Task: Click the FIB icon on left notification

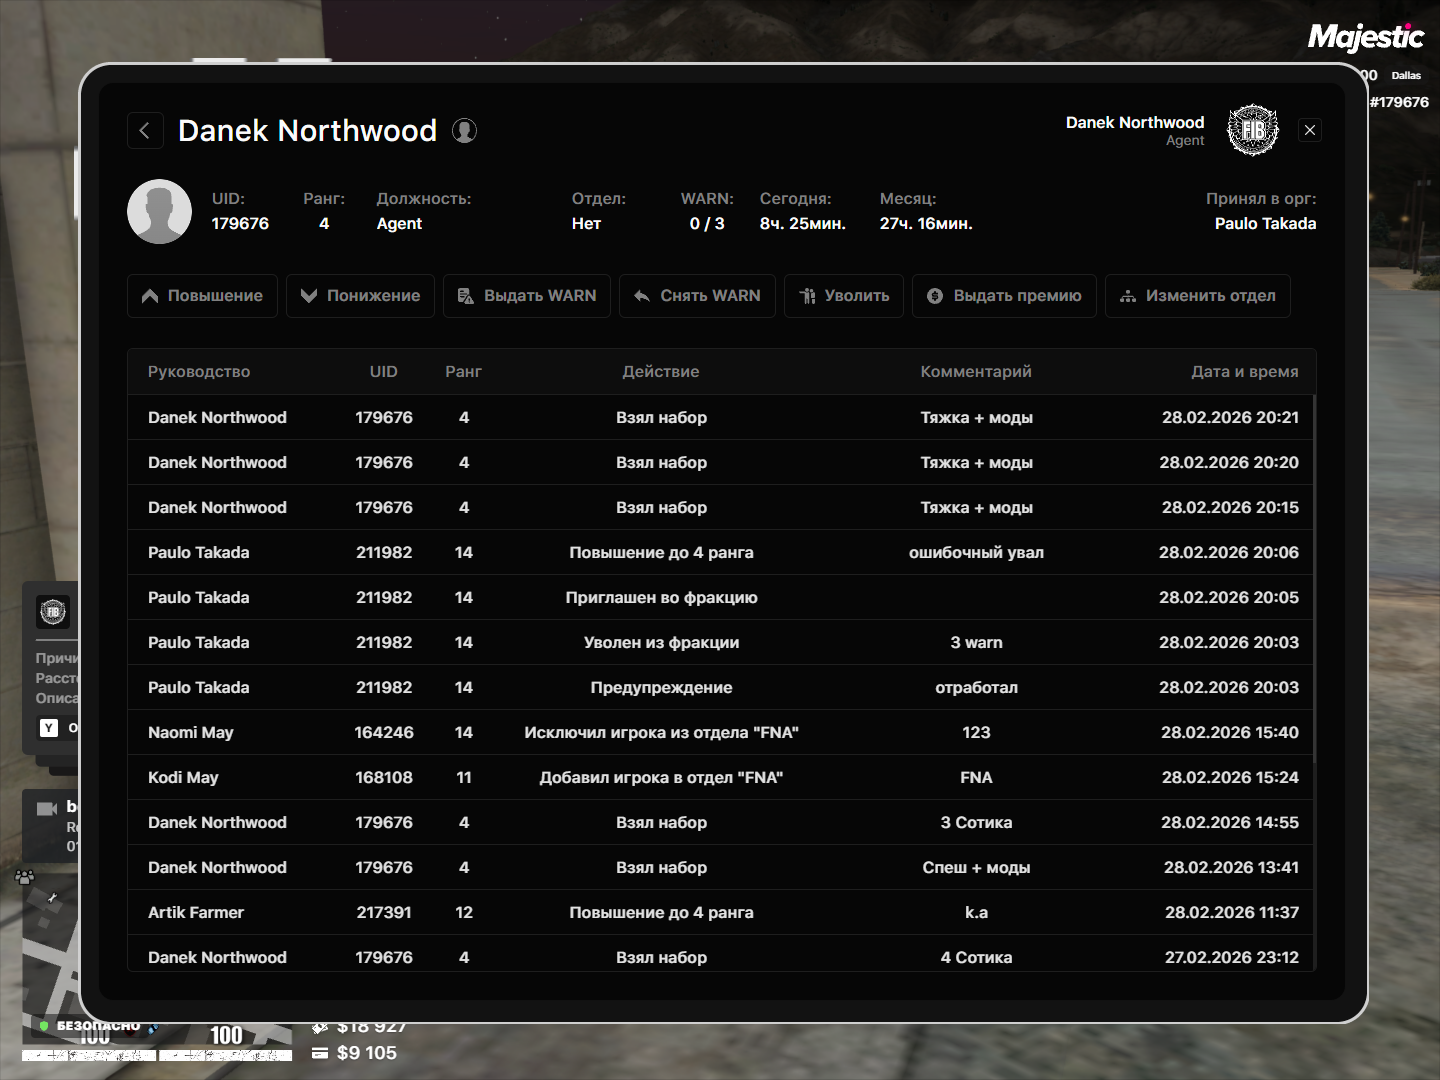Action: [53, 611]
